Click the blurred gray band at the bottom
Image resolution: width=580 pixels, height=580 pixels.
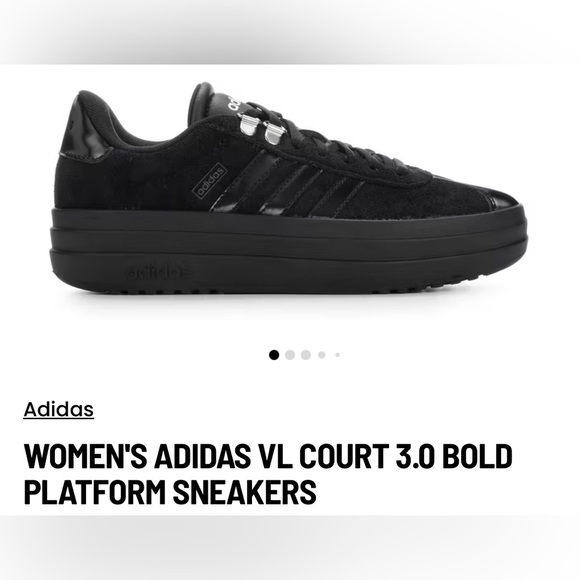(290, 547)
